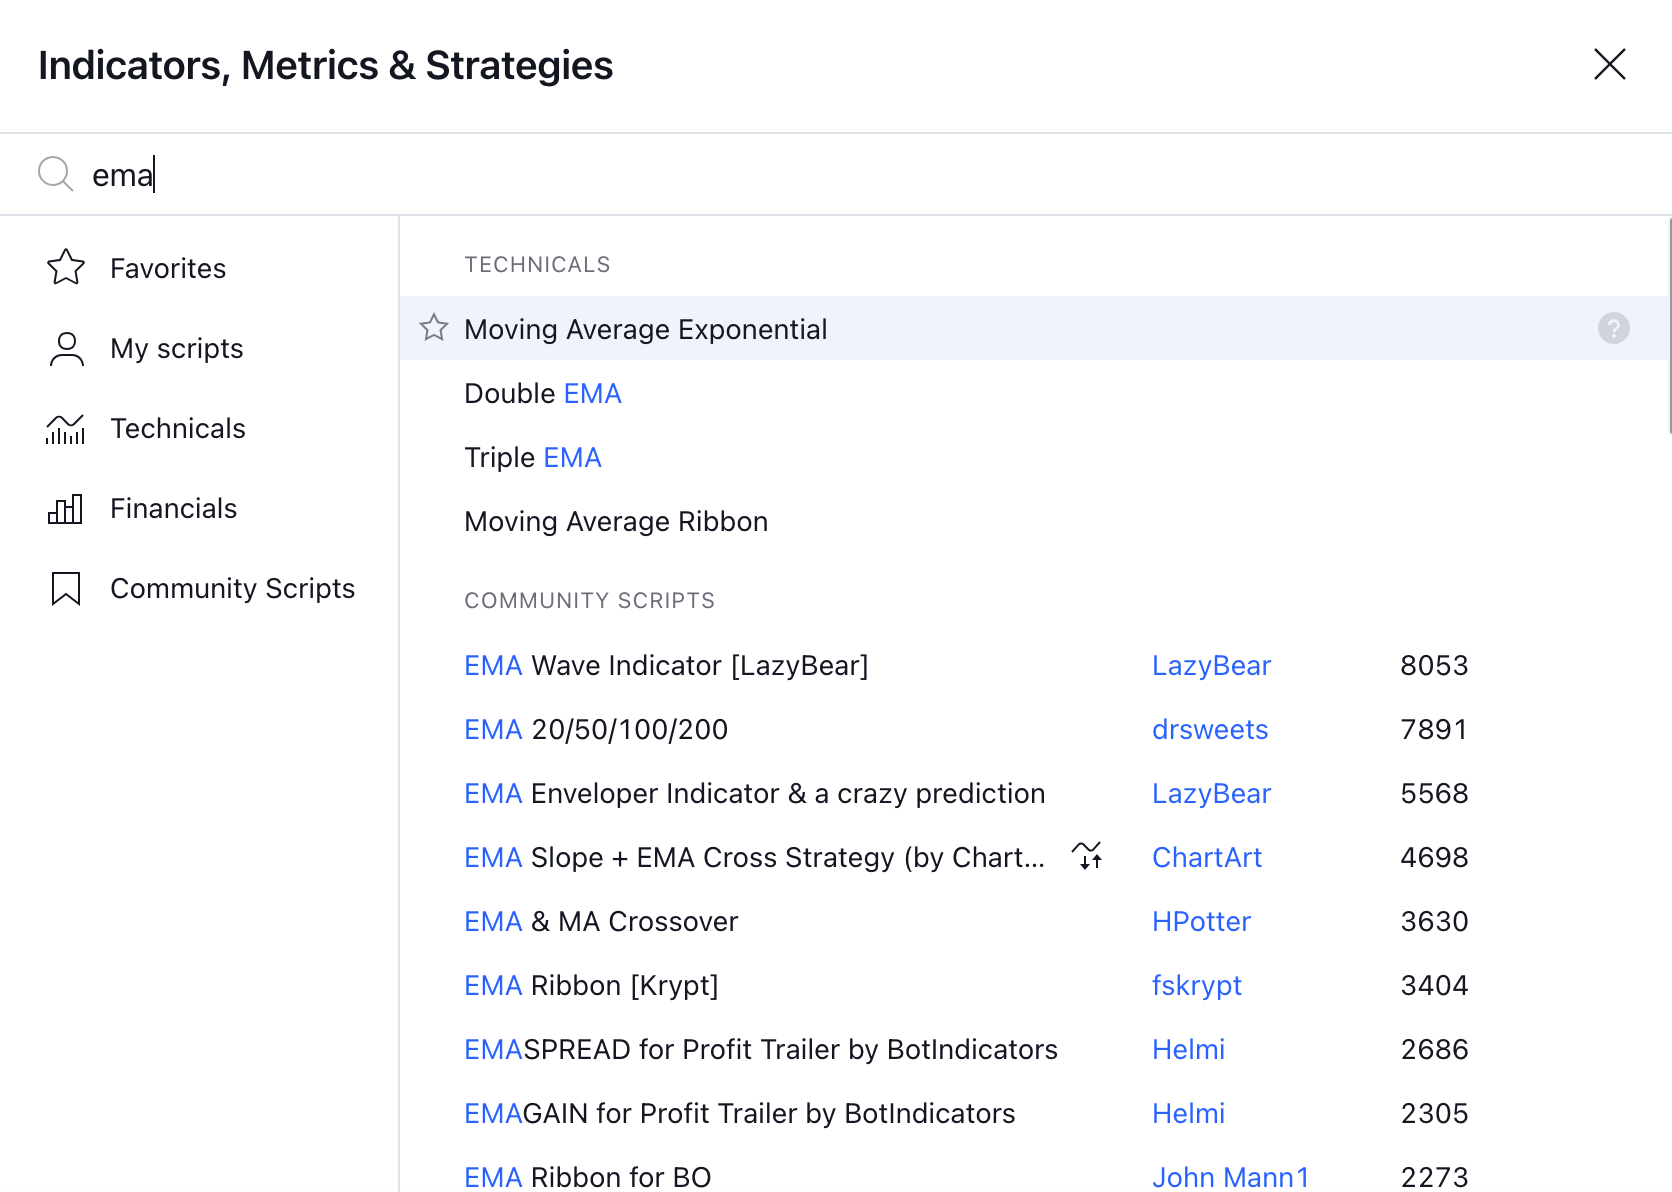
Task: Select the Technicals category label
Action: pyautogui.click(x=178, y=428)
